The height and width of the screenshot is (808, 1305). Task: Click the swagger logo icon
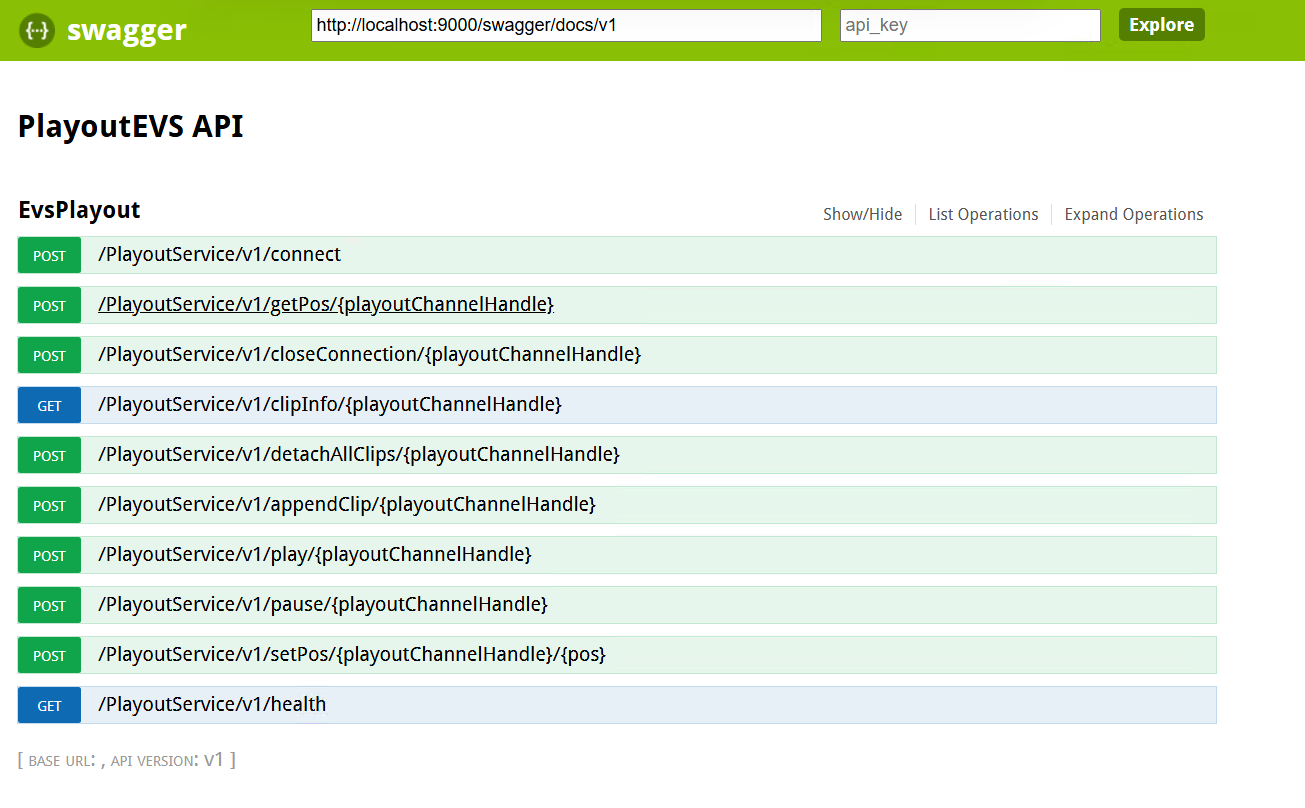click(x=37, y=30)
